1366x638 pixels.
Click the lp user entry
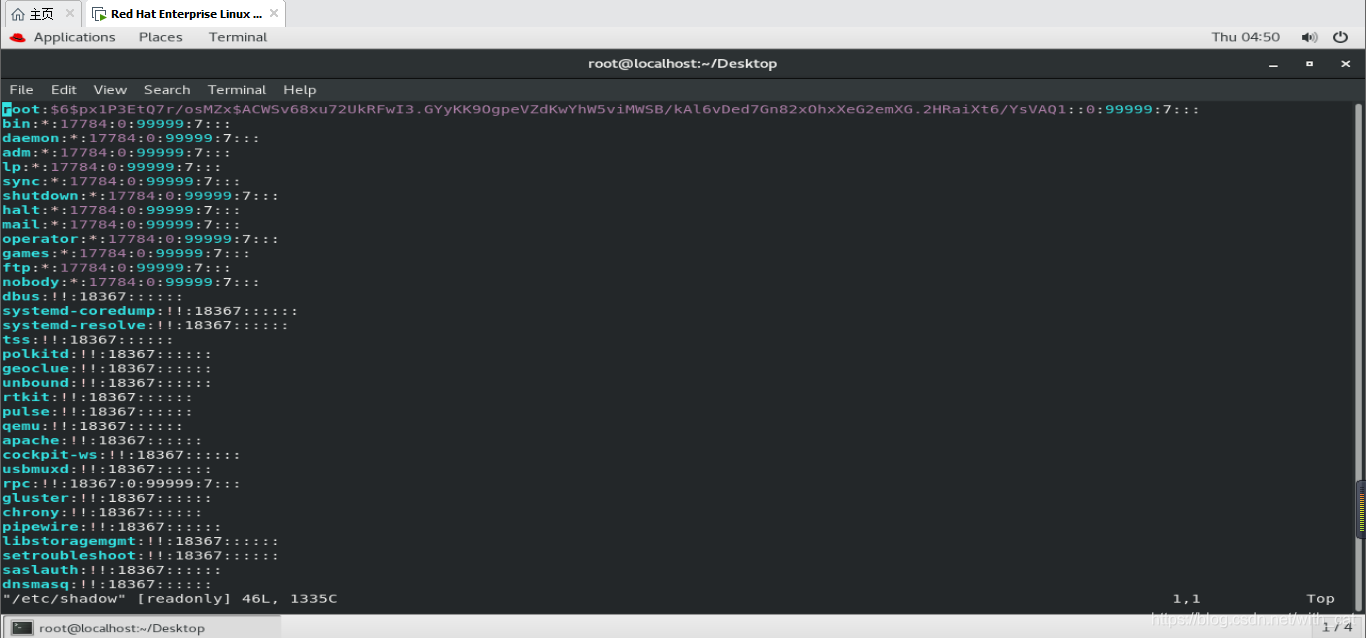pos(112,167)
